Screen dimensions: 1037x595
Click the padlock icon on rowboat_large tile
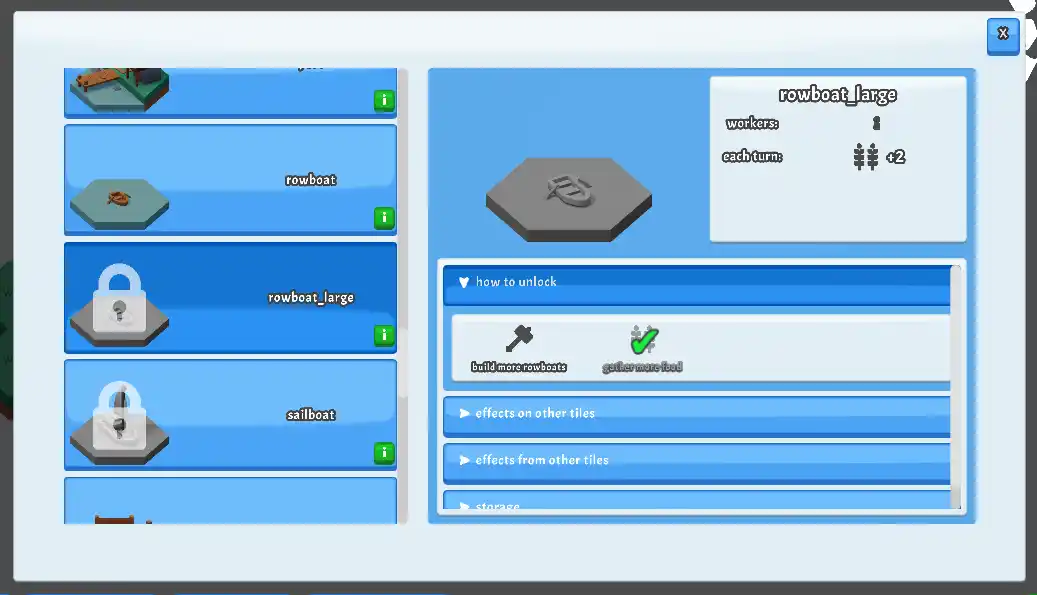119,299
